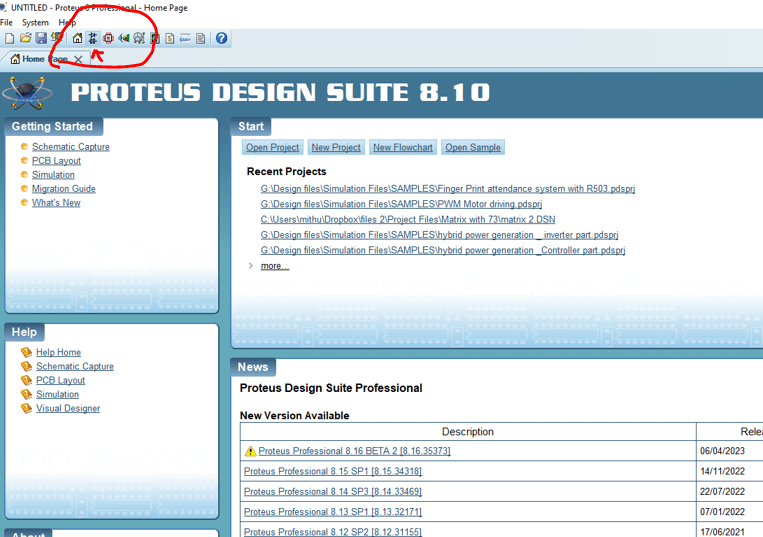Click the yellow warning icon beside 8.16 BETA 2
763x537 pixels.
[250, 451]
